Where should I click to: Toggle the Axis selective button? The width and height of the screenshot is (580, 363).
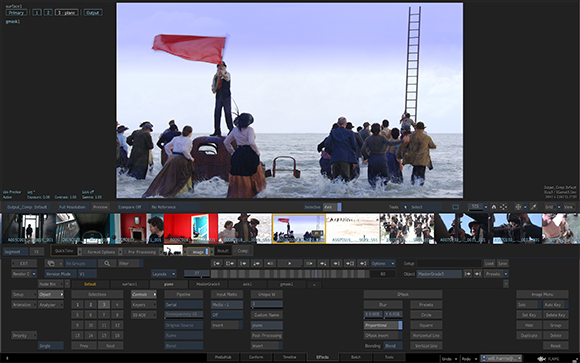(x=332, y=207)
